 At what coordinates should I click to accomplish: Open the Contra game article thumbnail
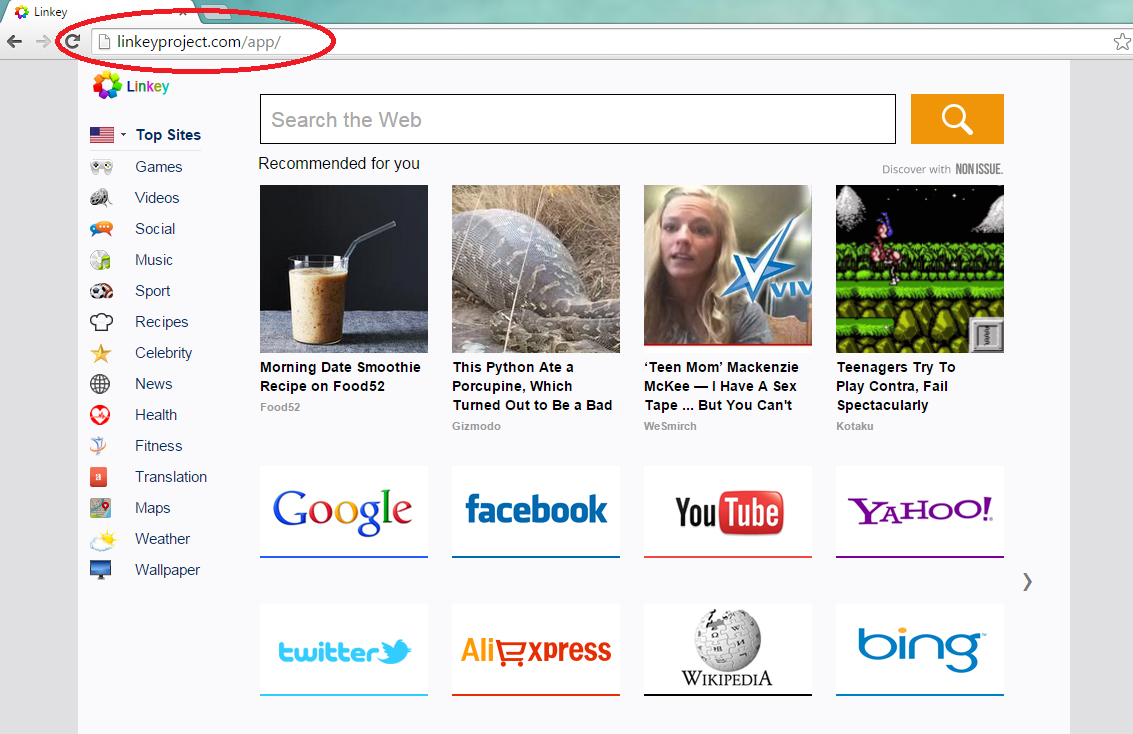[x=920, y=269]
